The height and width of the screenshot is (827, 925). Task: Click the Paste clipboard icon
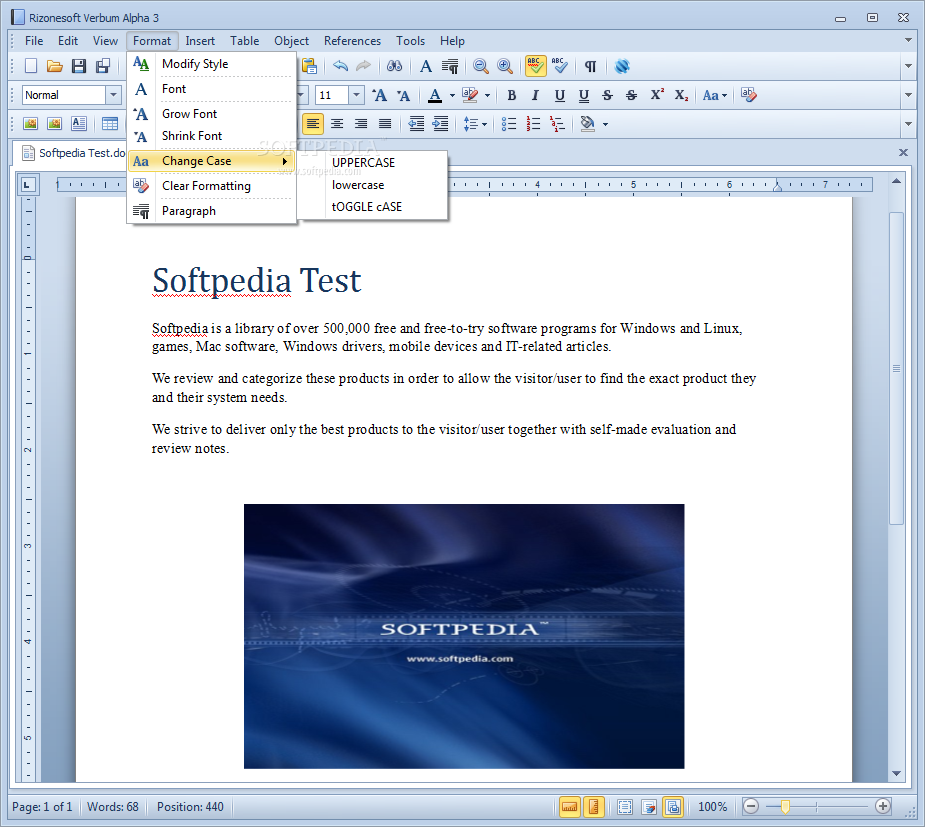click(309, 66)
